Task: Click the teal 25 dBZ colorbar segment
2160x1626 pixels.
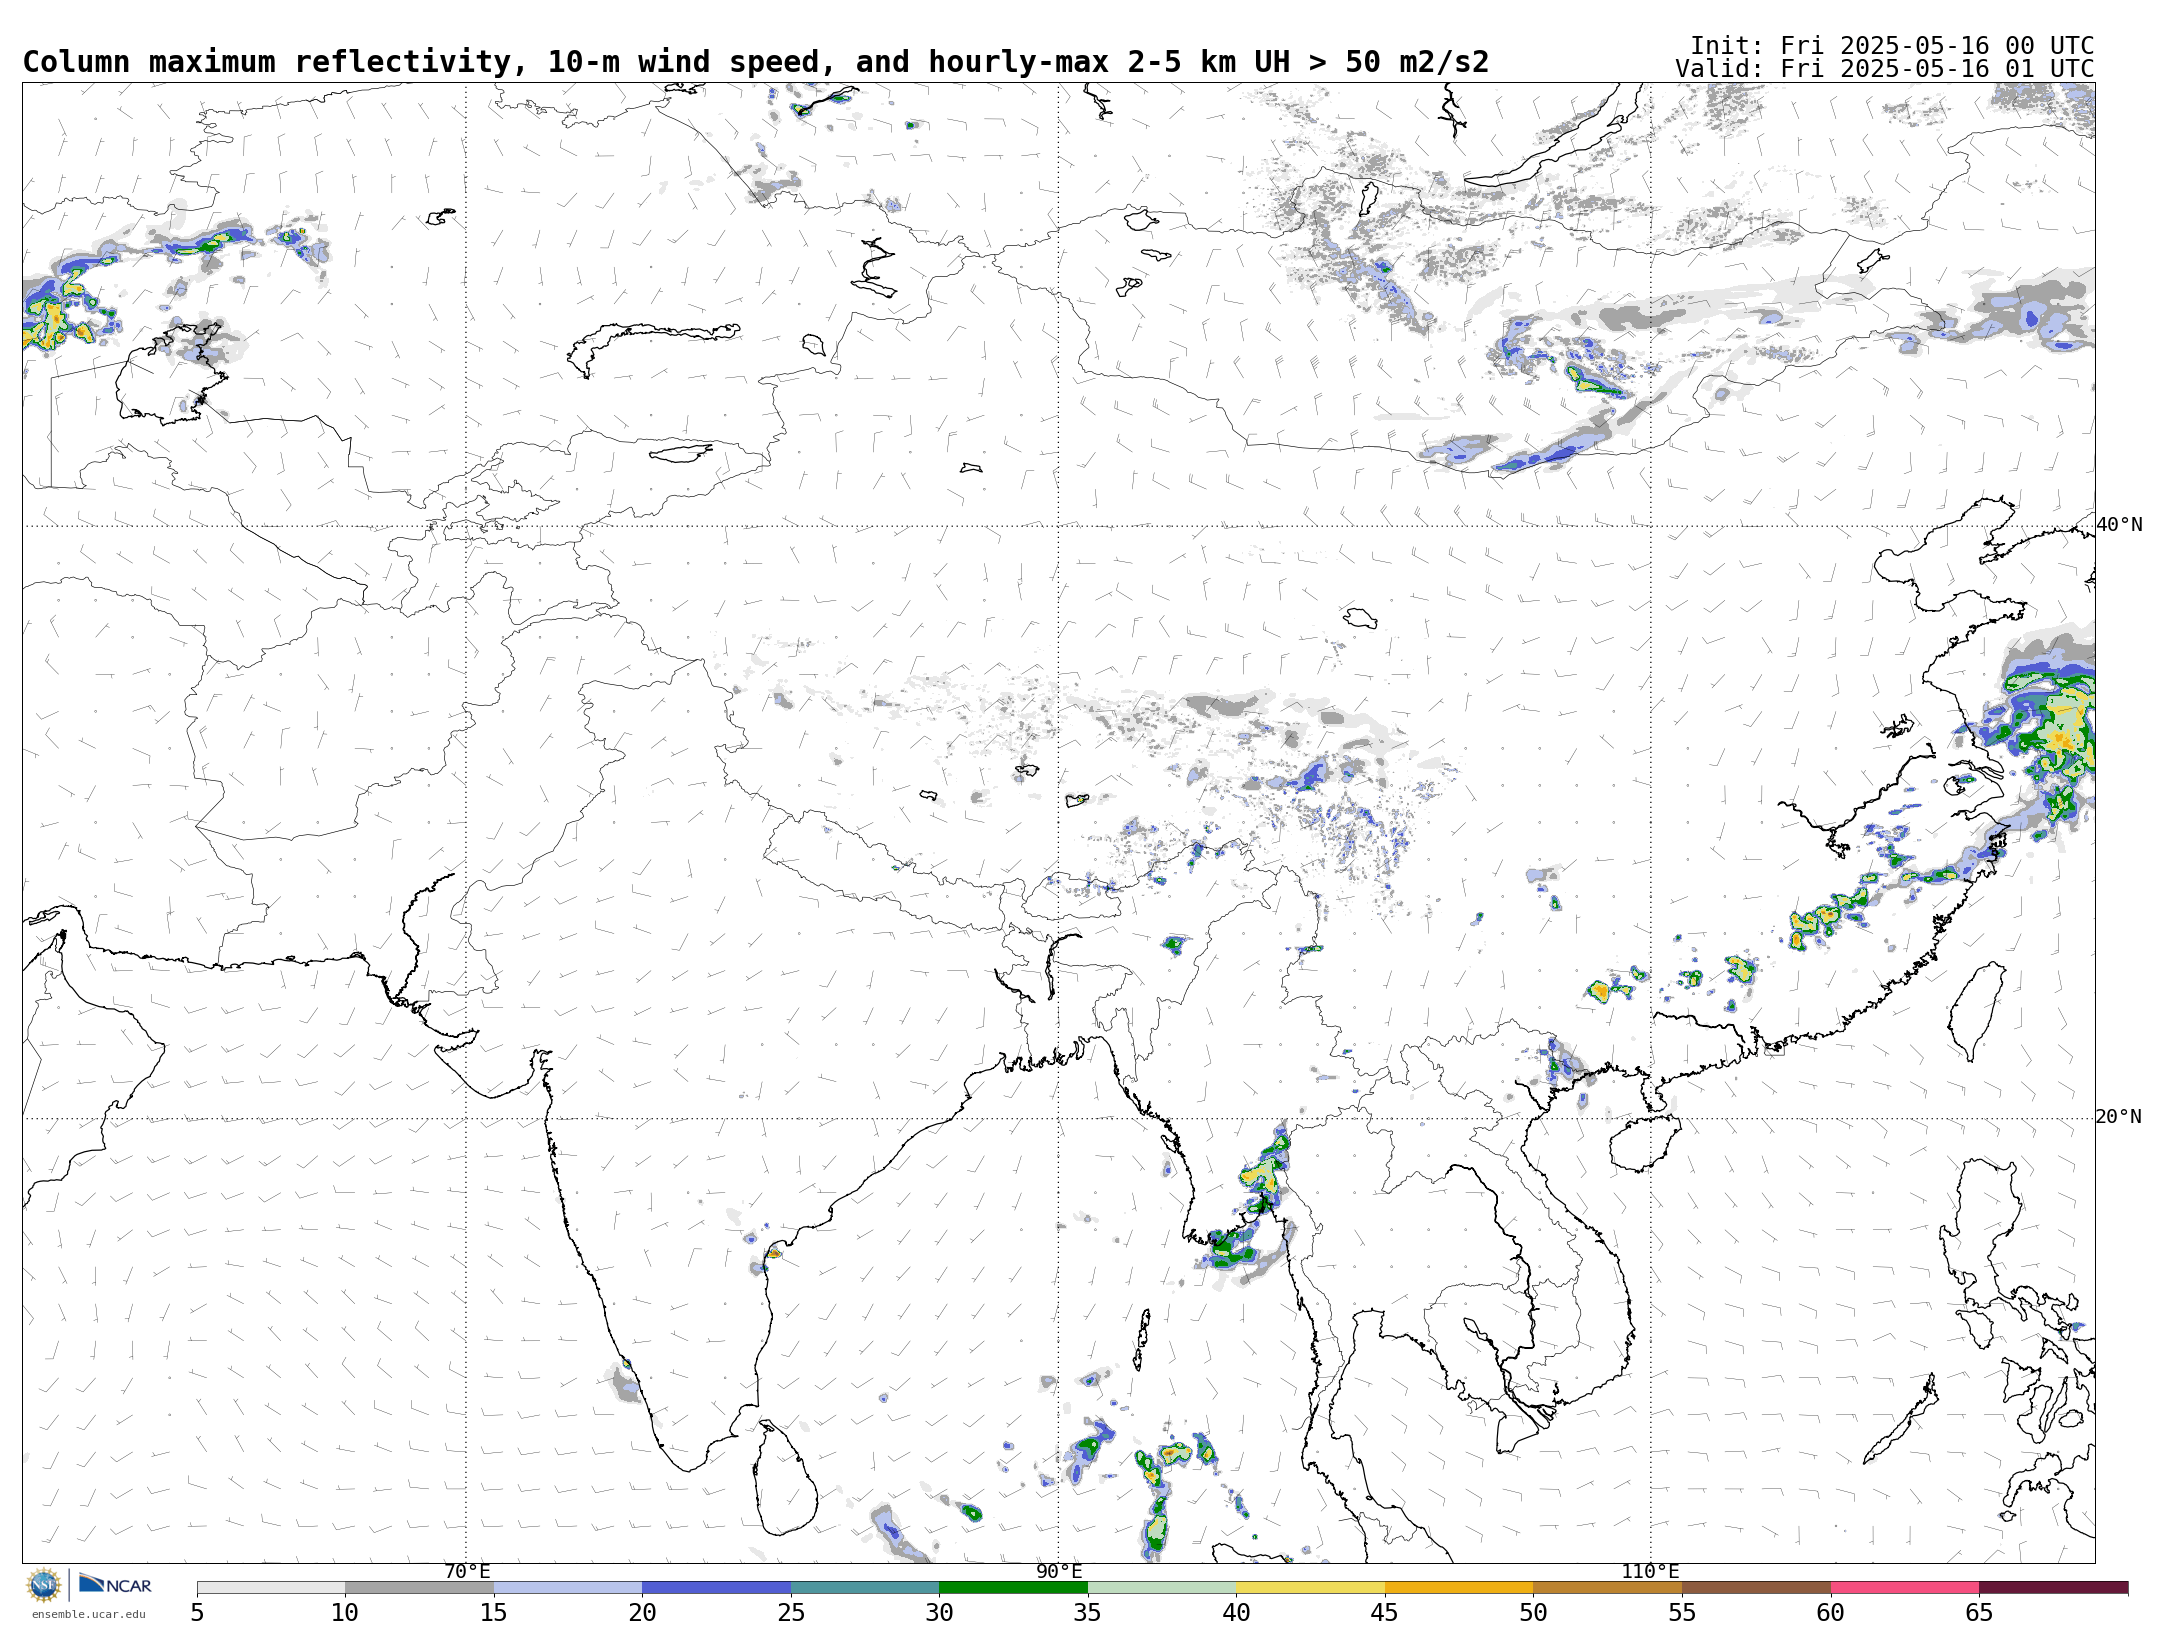Action: 865,1588
